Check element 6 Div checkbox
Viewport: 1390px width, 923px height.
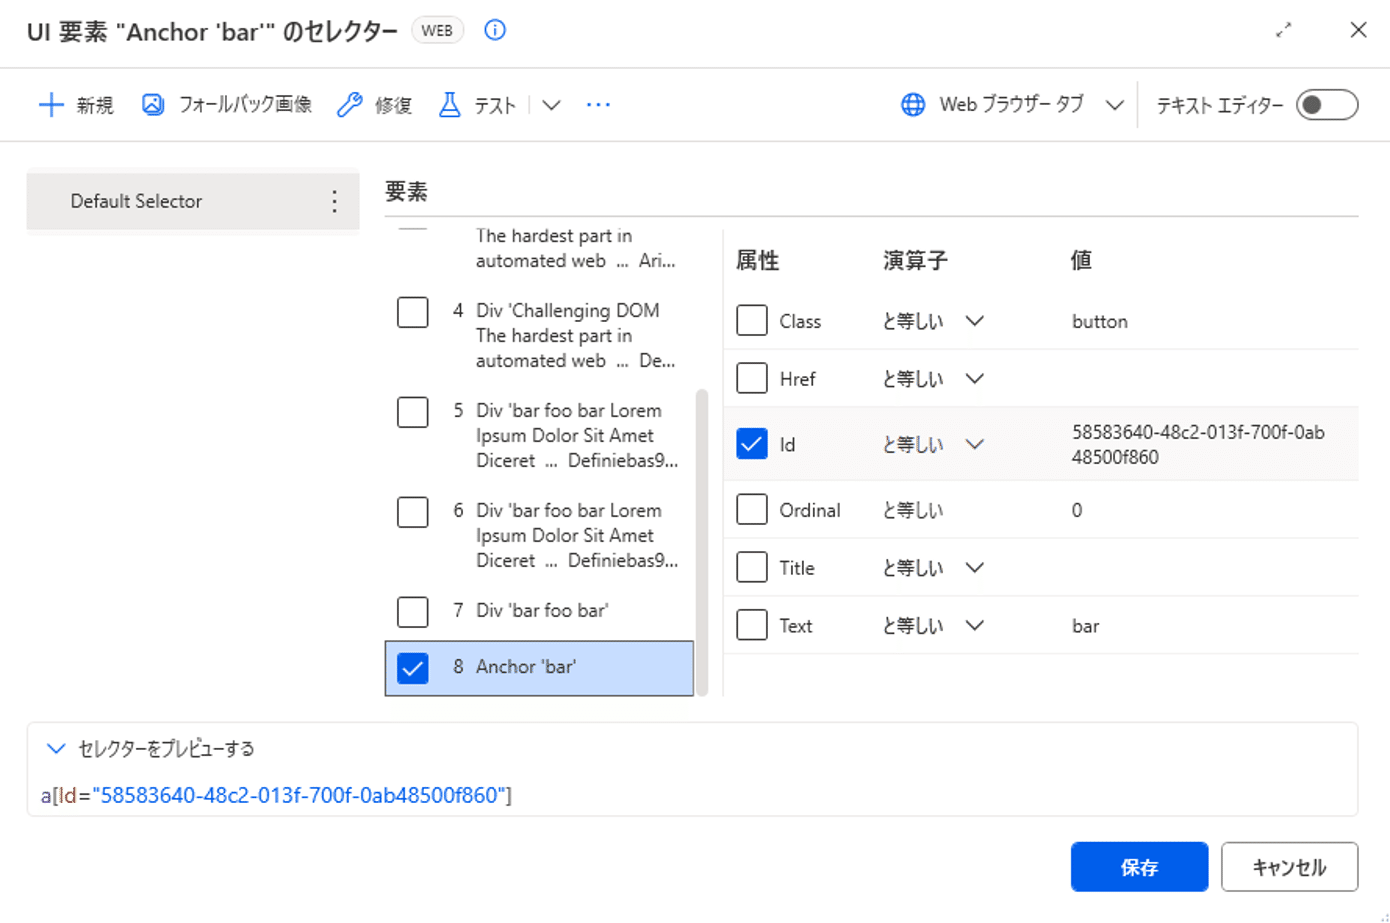coord(413,512)
